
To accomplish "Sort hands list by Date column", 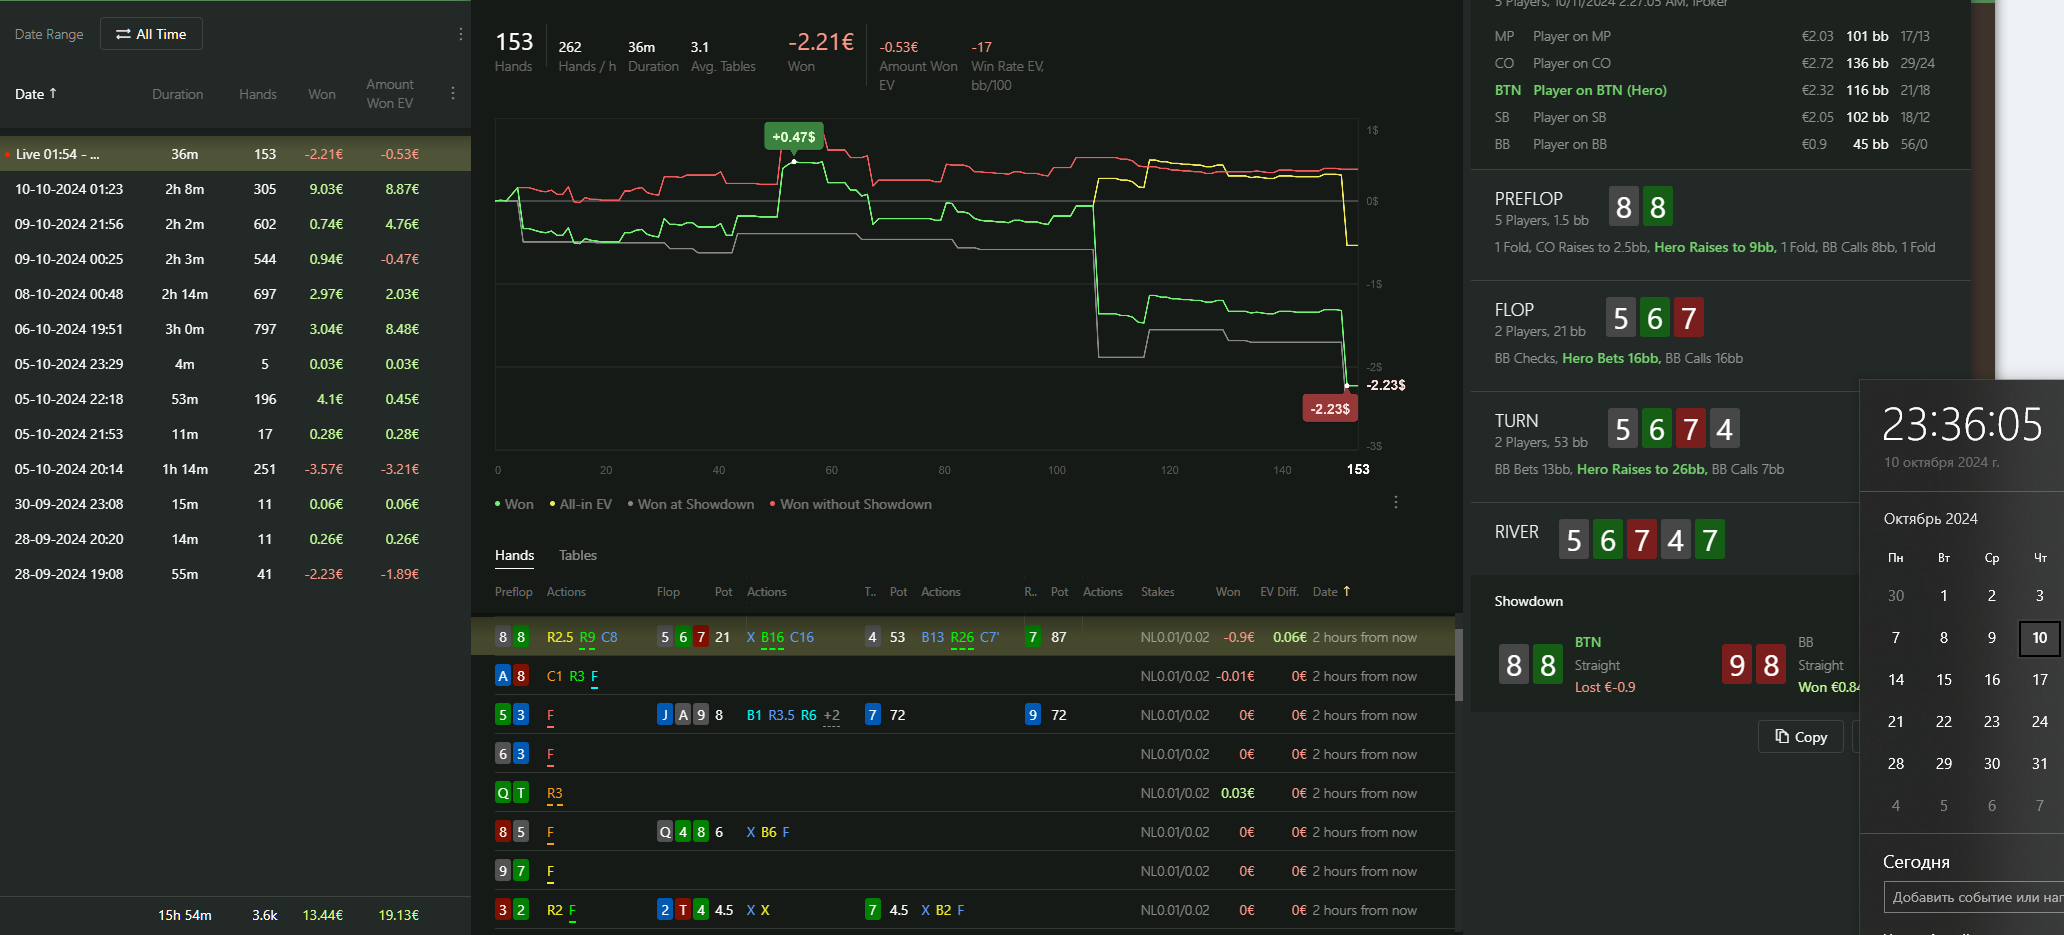I will (1331, 592).
